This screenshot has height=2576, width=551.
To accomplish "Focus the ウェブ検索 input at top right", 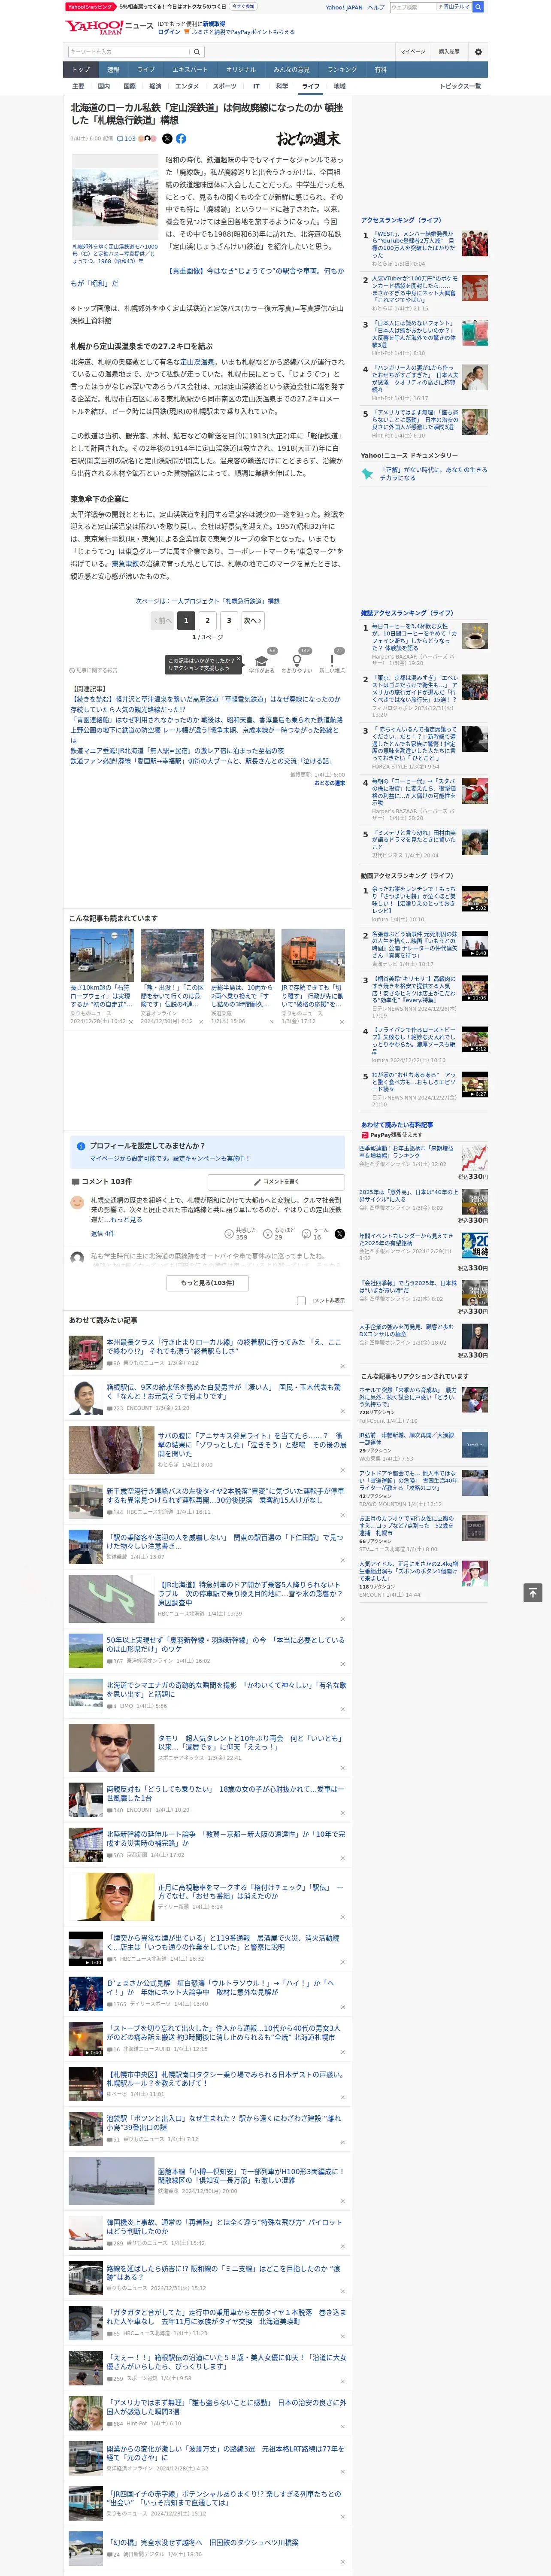I will [x=413, y=7].
